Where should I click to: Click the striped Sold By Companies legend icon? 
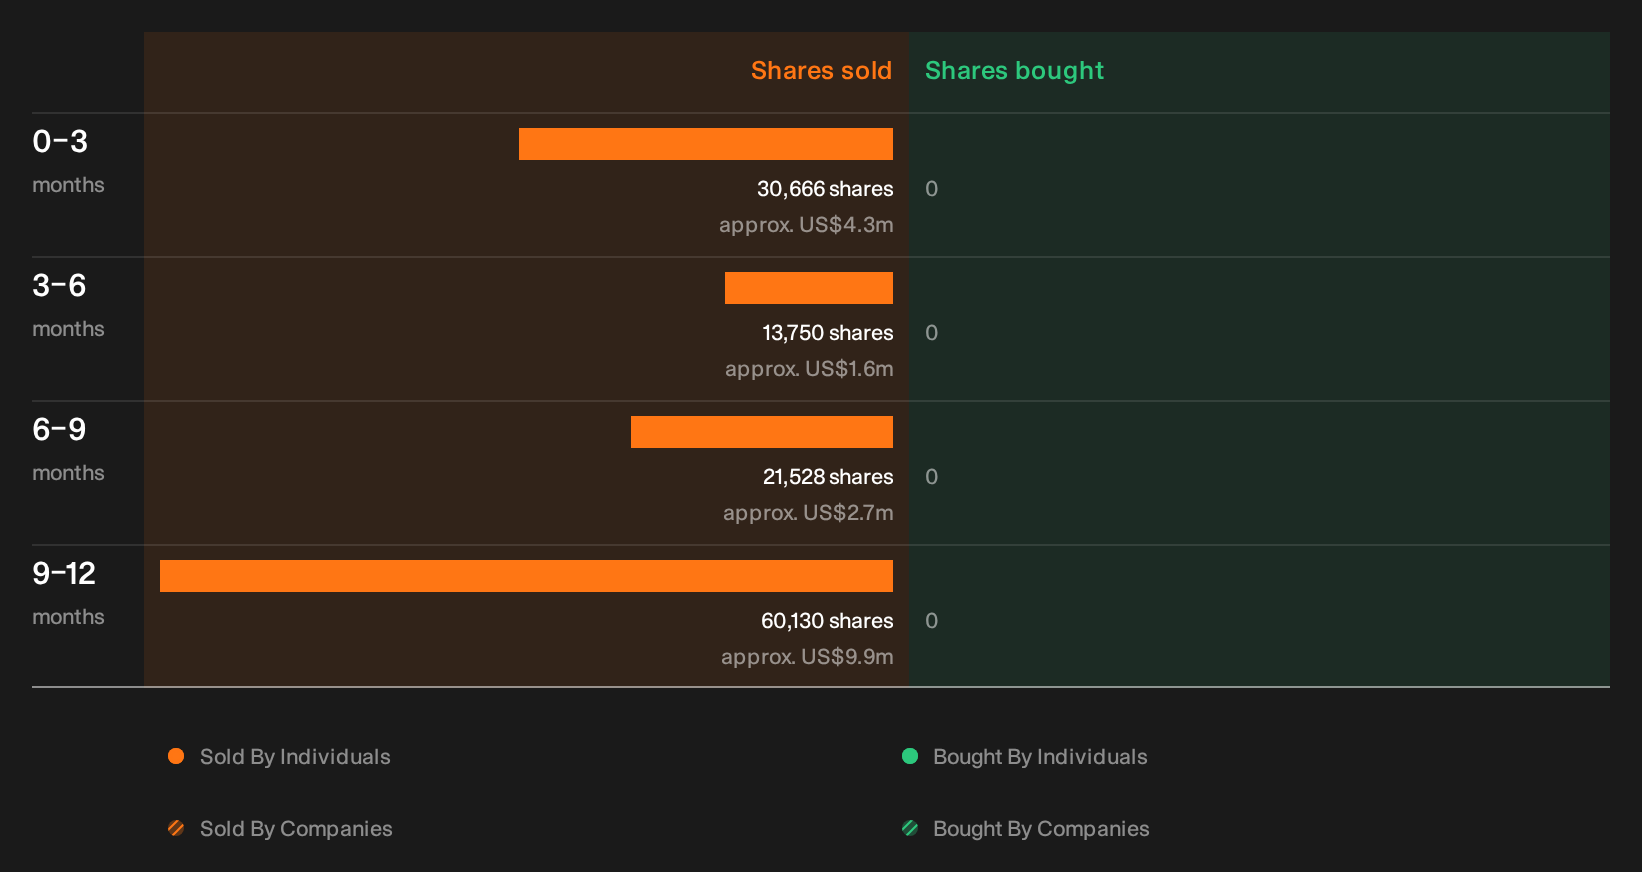tap(176, 828)
